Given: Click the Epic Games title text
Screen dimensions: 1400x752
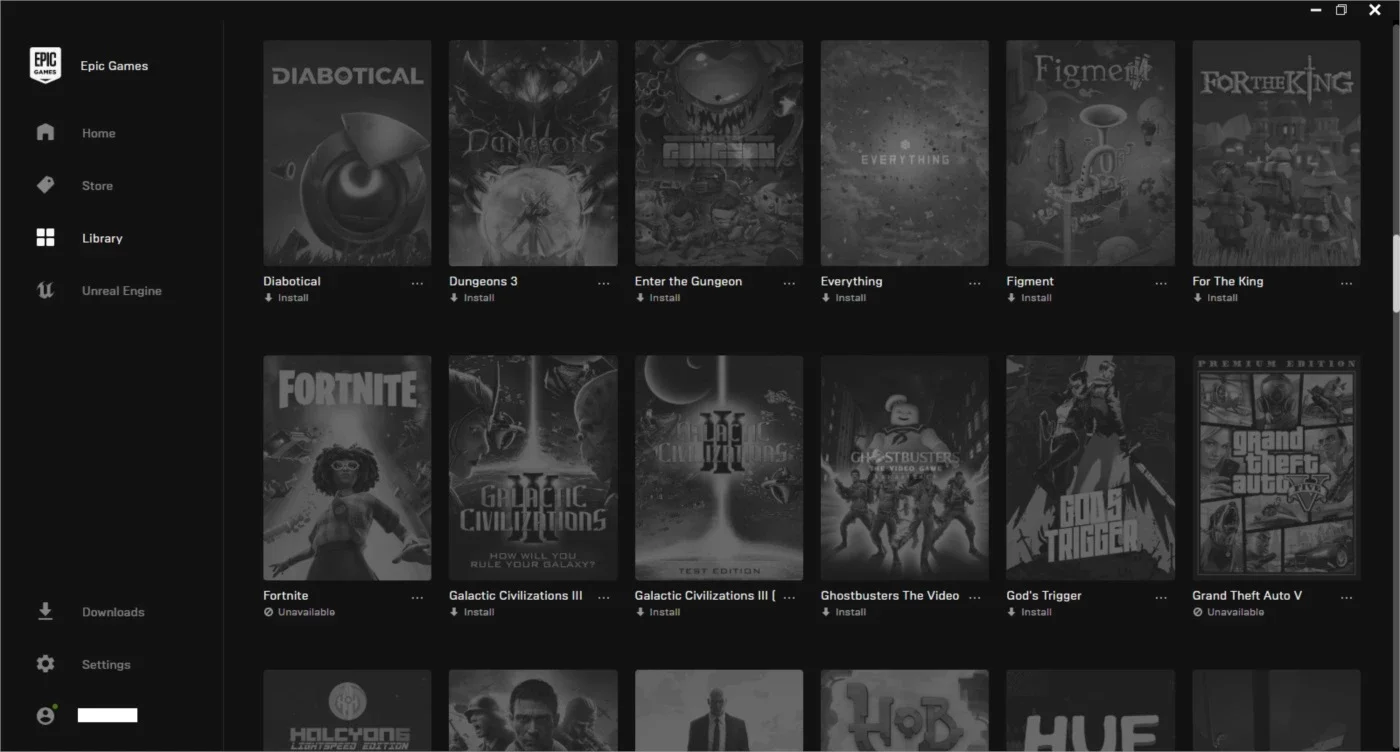Looking at the screenshot, I should (114, 66).
